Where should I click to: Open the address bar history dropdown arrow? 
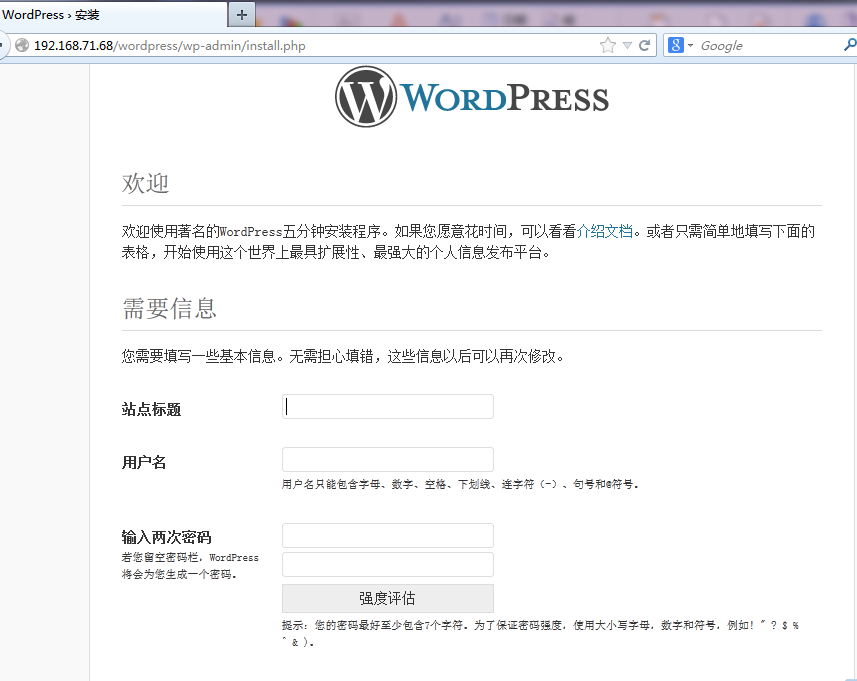click(x=627, y=45)
